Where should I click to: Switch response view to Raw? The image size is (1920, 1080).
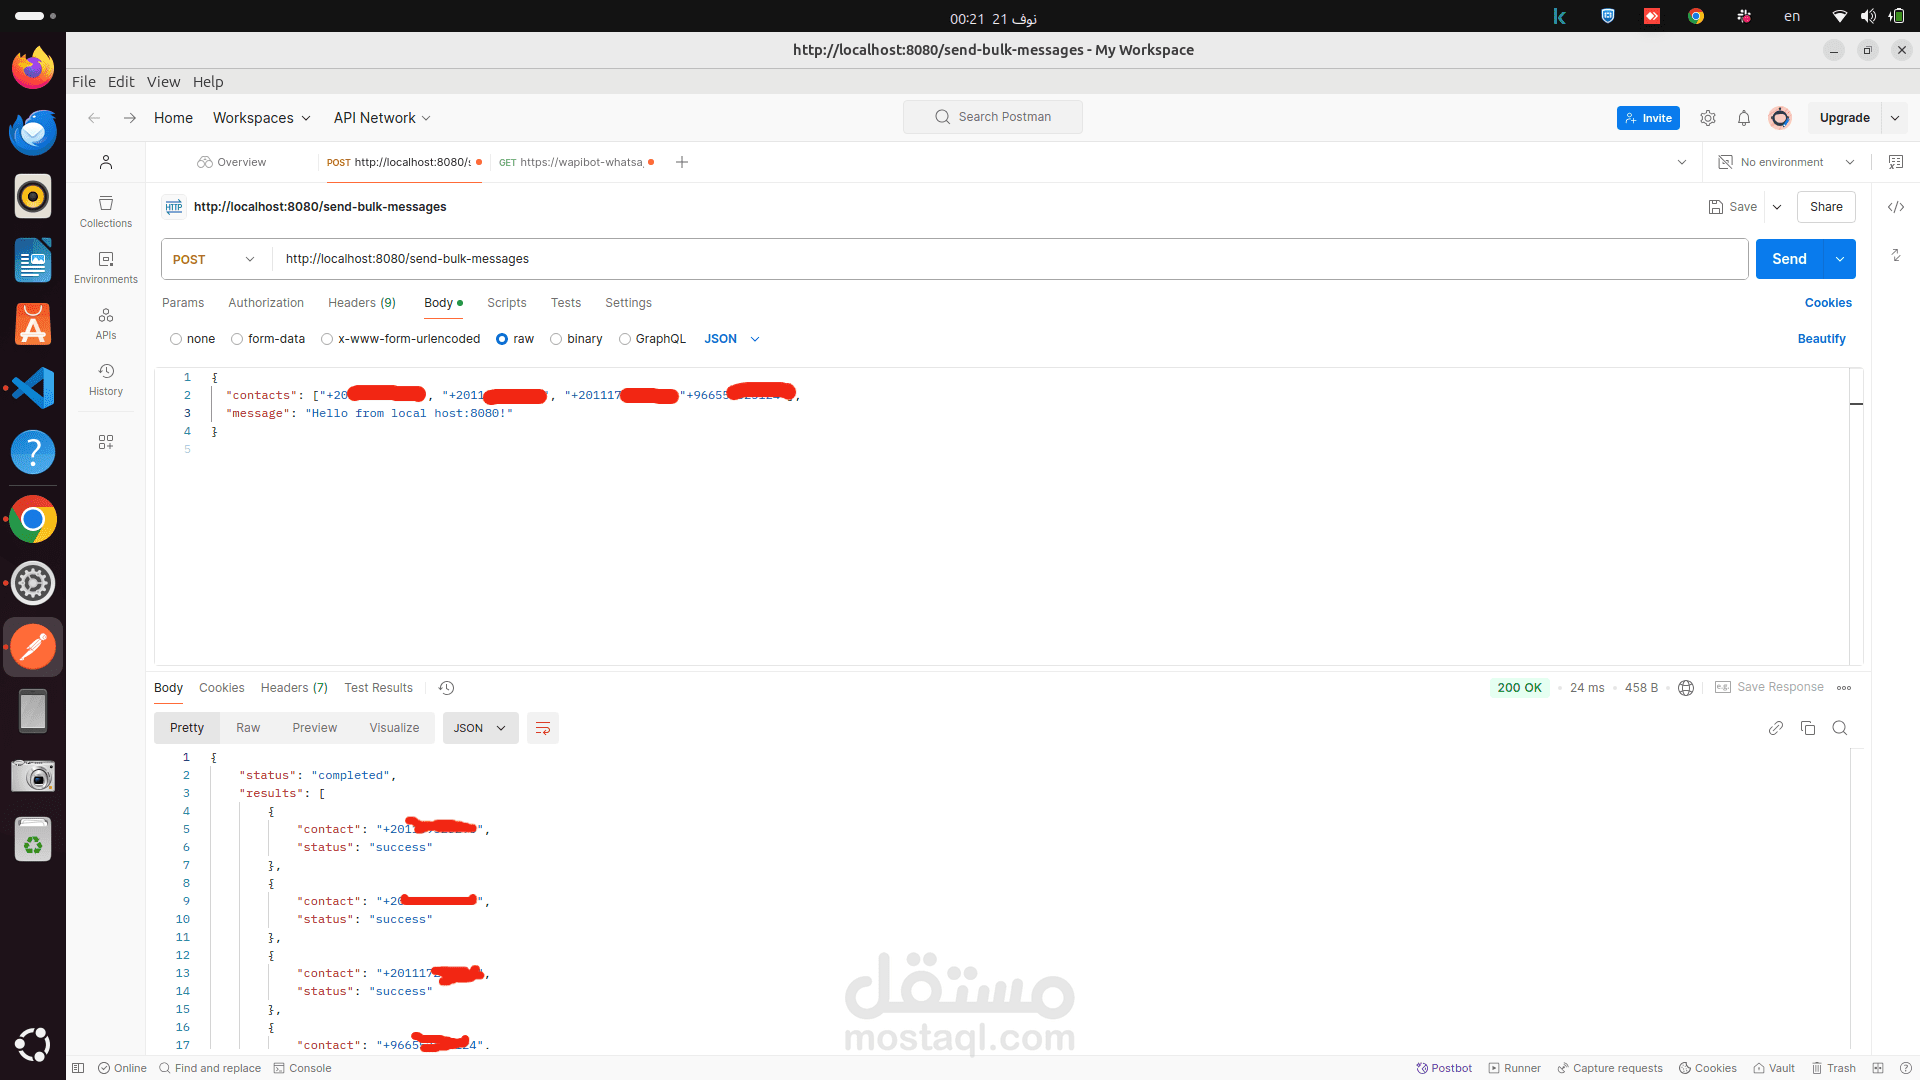pyautogui.click(x=248, y=728)
